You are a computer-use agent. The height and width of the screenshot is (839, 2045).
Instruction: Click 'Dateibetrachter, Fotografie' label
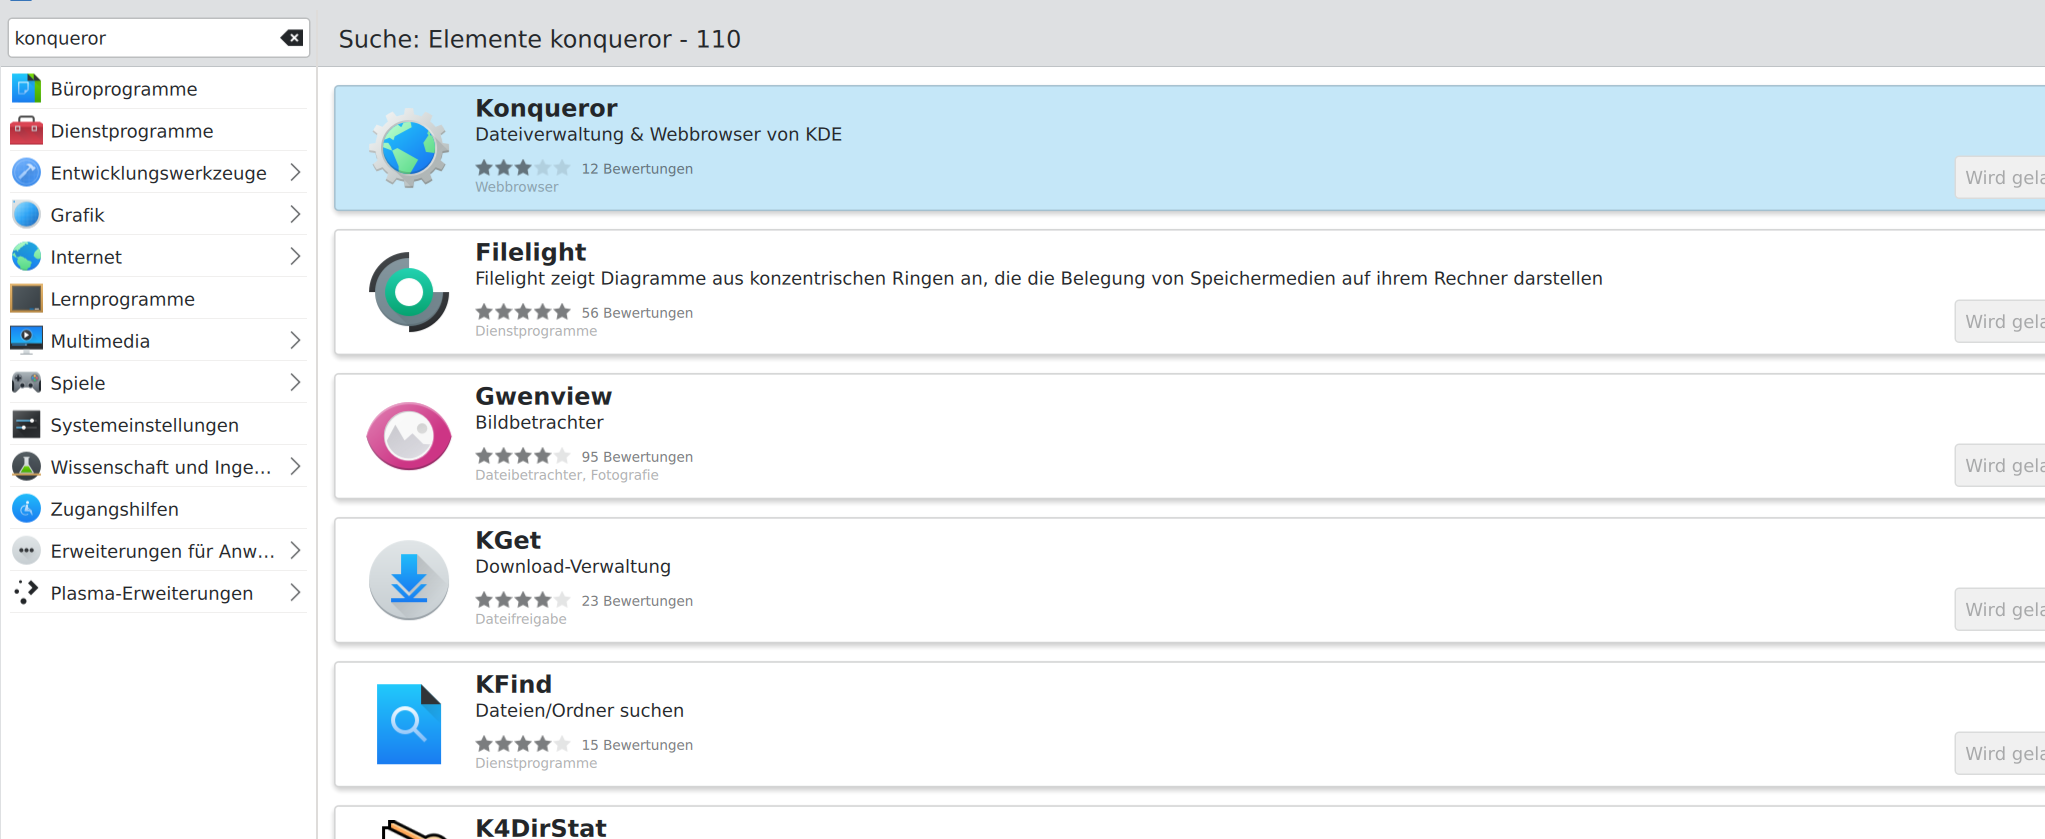[x=567, y=475]
